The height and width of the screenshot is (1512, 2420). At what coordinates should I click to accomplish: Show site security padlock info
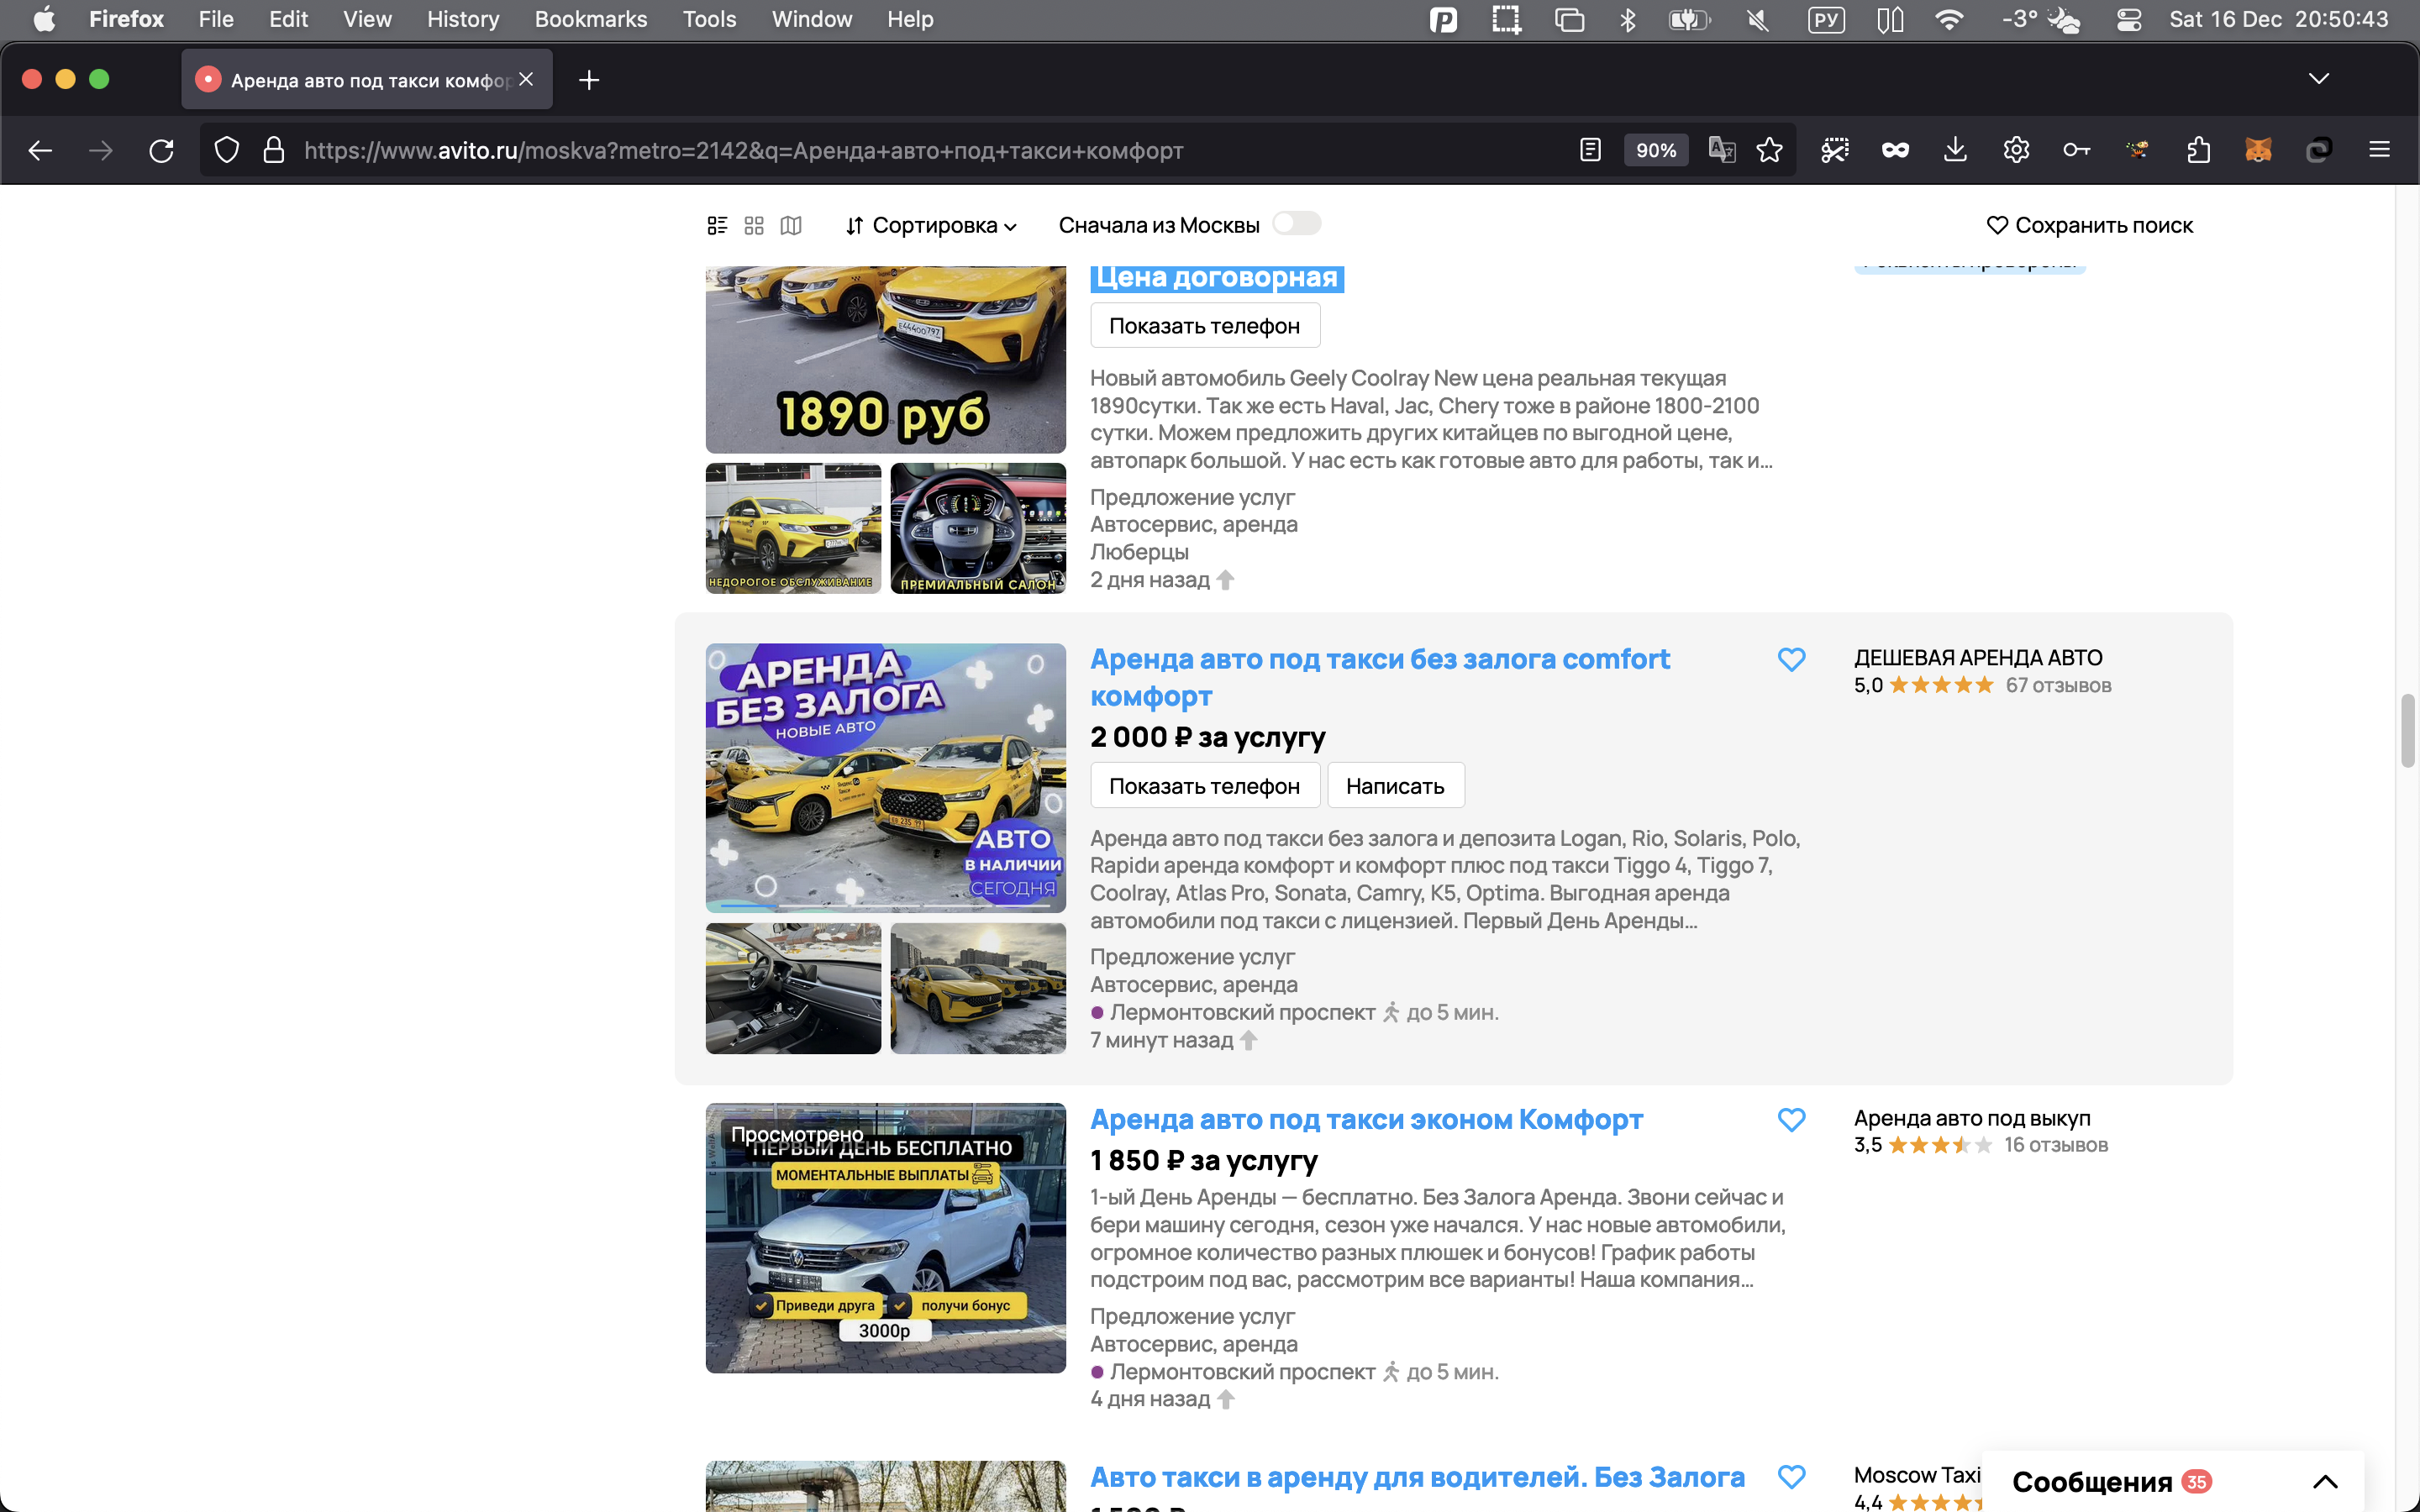[x=273, y=150]
